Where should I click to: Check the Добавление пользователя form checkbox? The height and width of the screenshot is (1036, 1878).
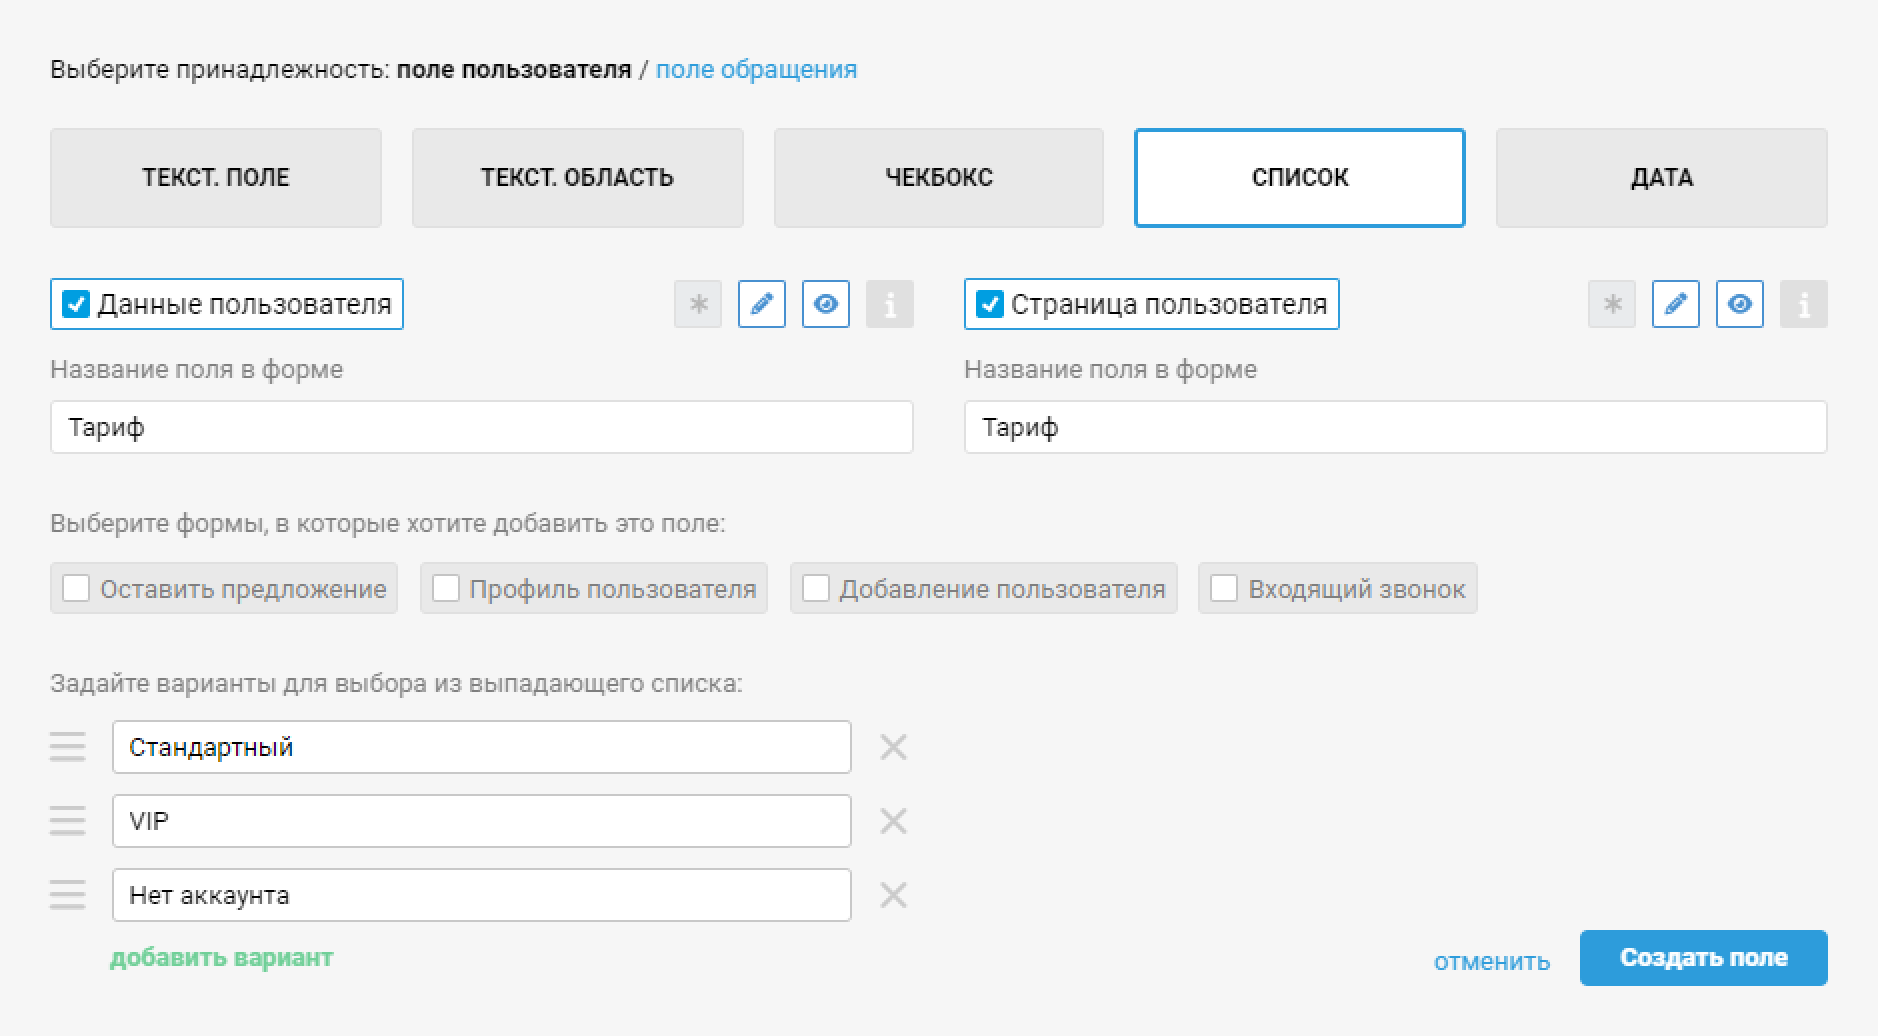(816, 588)
